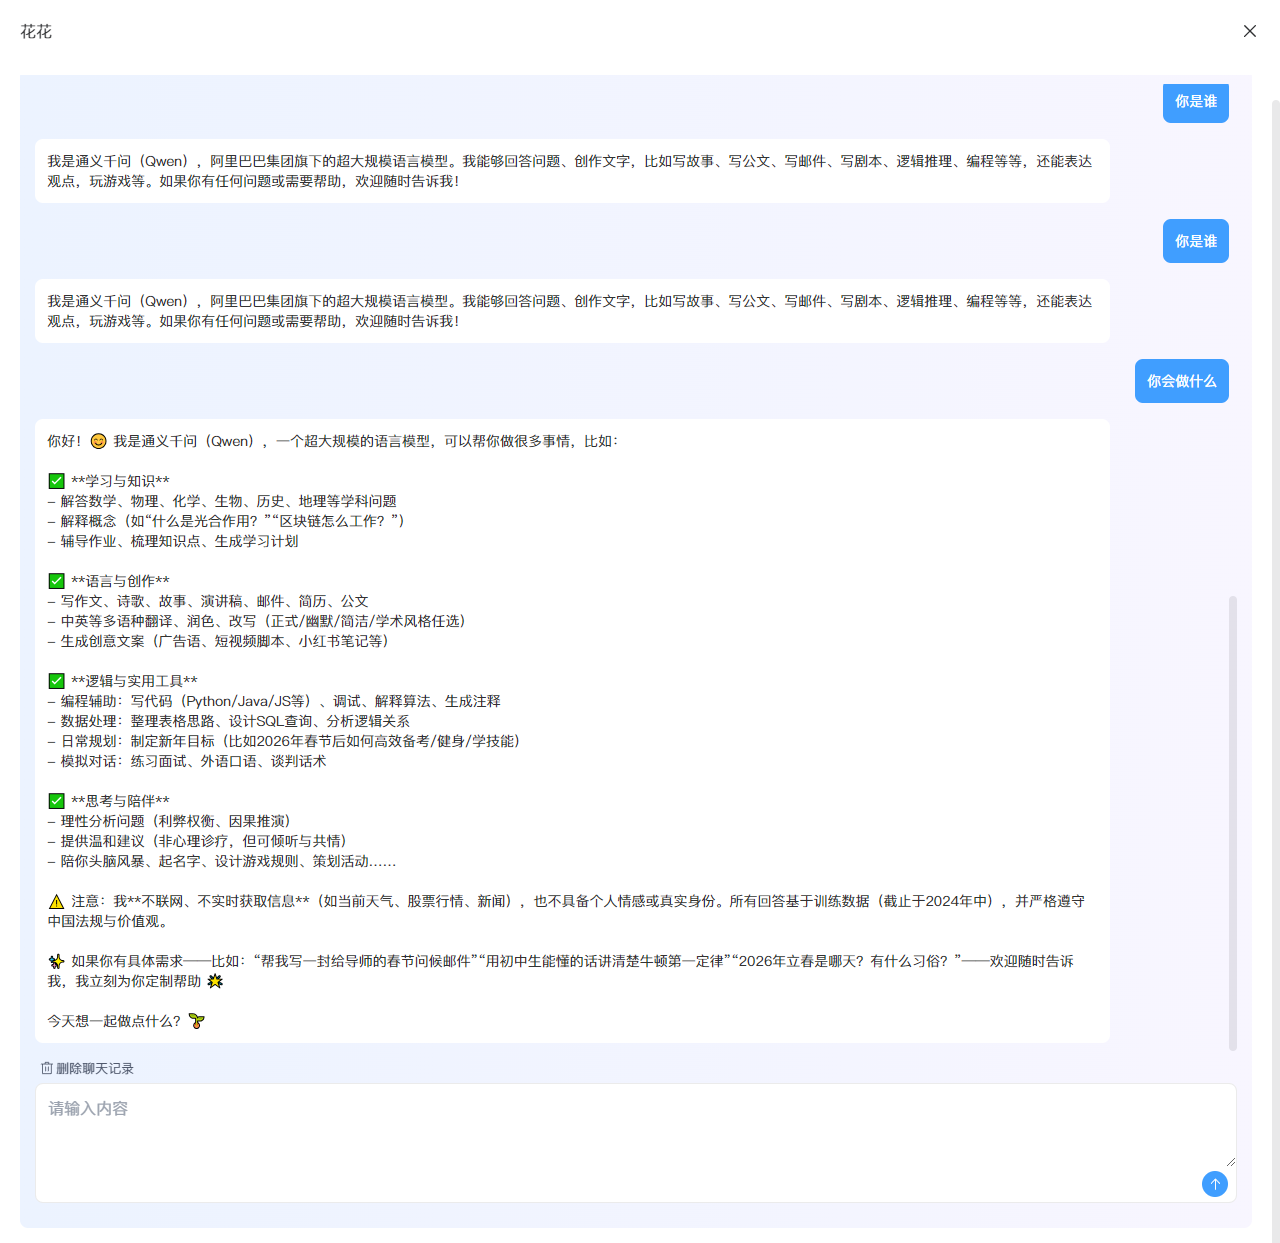Delete the chat history via 删除聊天记录

(87, 1068)
